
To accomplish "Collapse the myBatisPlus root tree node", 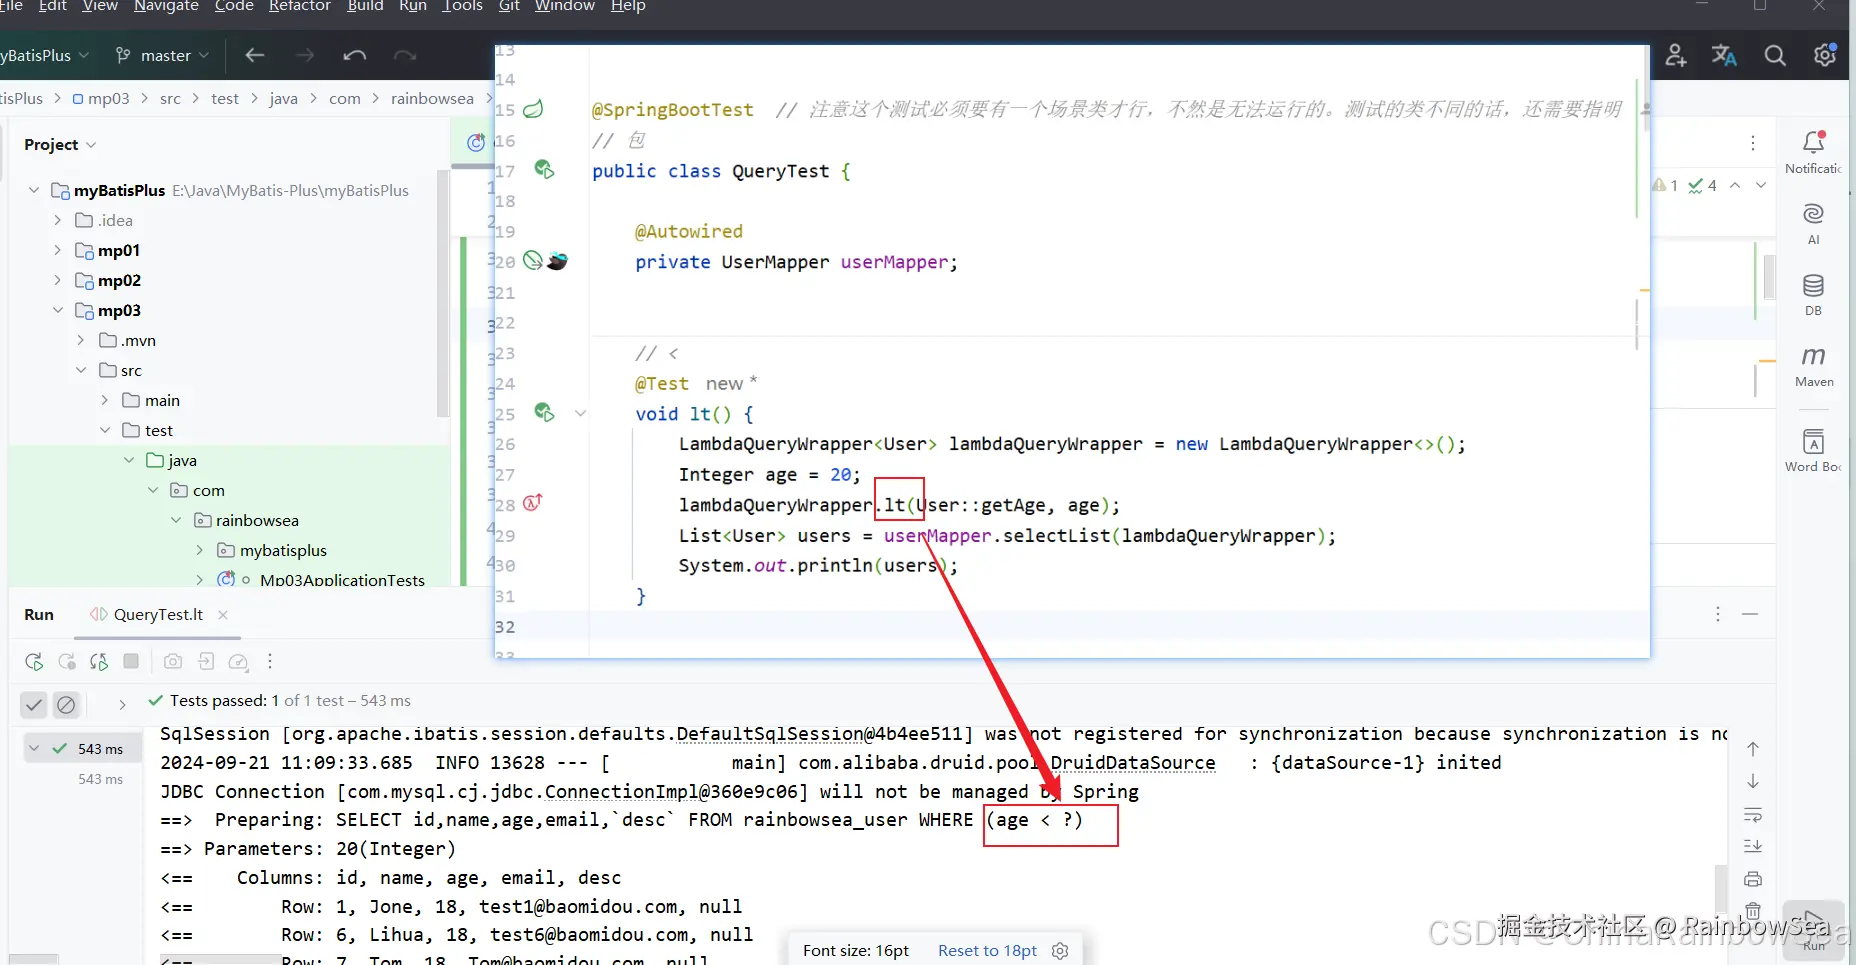I will pos(34,190).
